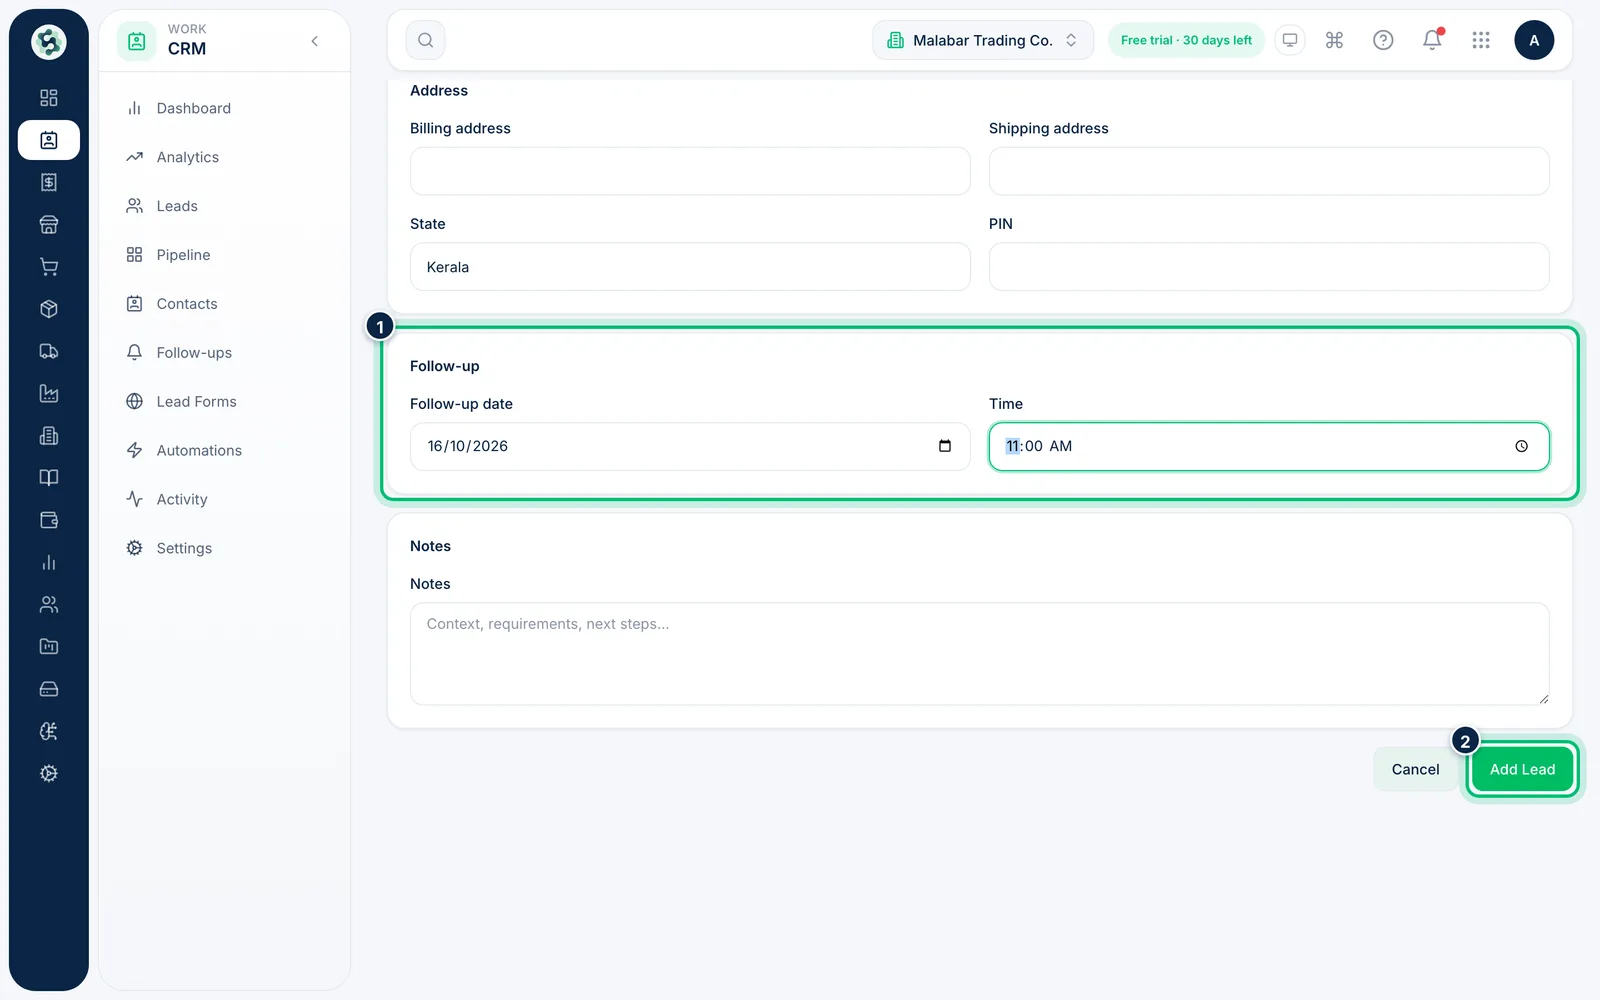Click the Cancel button
The width and height of the screenshot is (1600, 1000).
click(1415, 769)
